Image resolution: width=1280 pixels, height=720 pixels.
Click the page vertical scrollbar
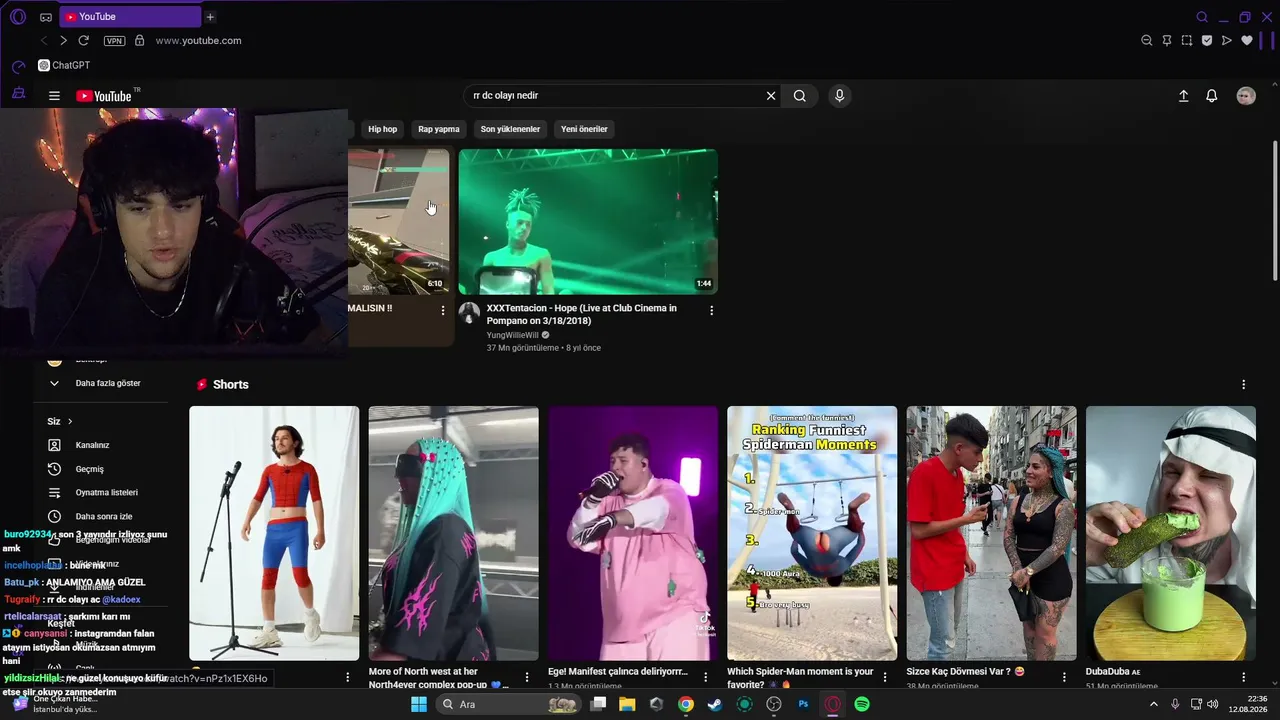coord(1274,210)
